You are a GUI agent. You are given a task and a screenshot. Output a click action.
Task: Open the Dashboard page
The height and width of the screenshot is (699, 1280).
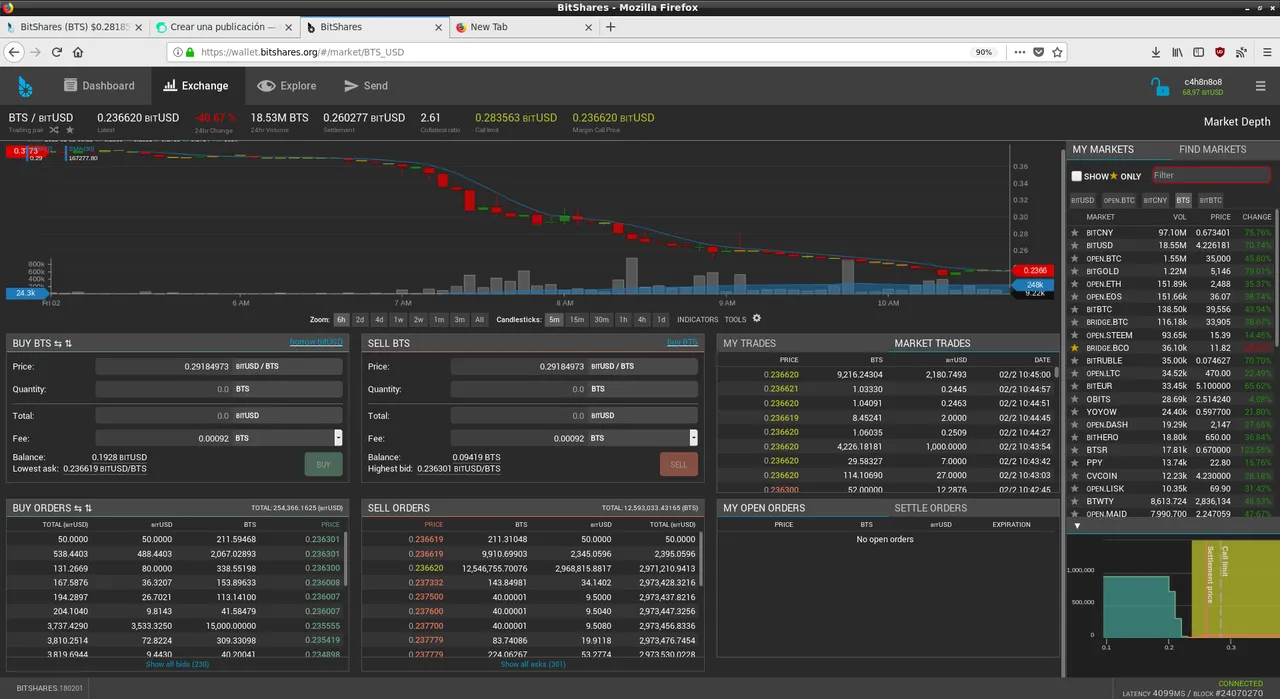[99, 86]
